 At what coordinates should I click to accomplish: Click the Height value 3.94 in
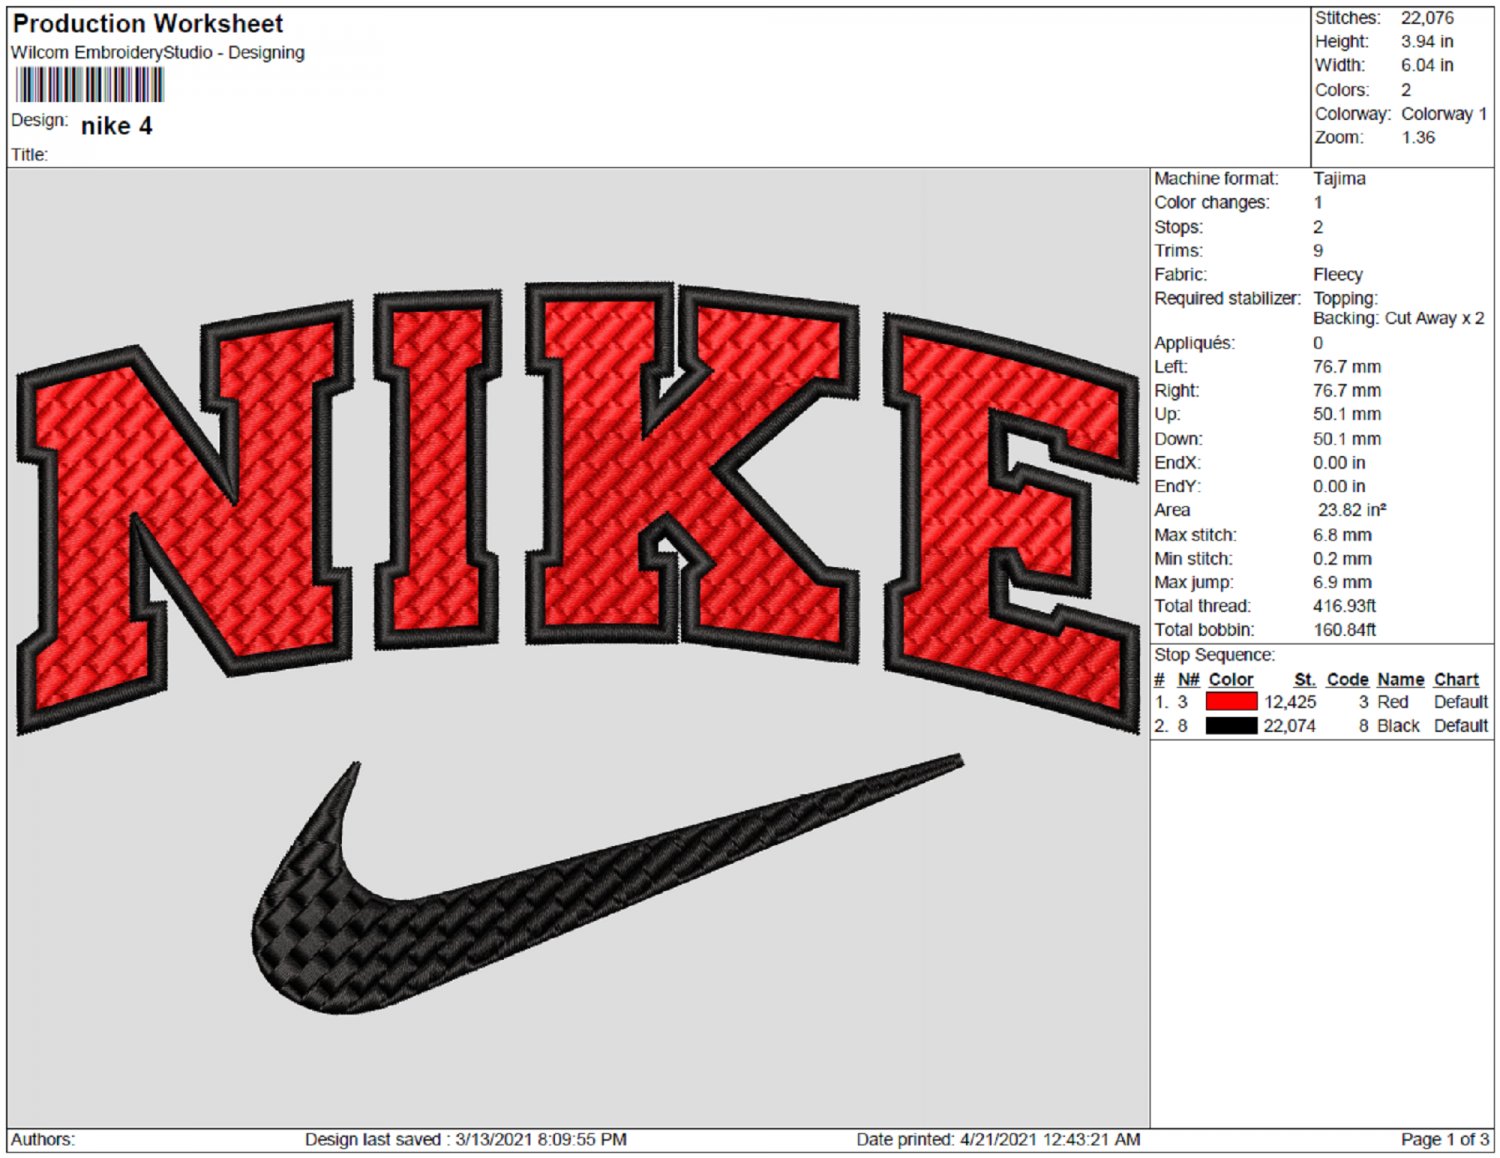tap(1427, 42)
